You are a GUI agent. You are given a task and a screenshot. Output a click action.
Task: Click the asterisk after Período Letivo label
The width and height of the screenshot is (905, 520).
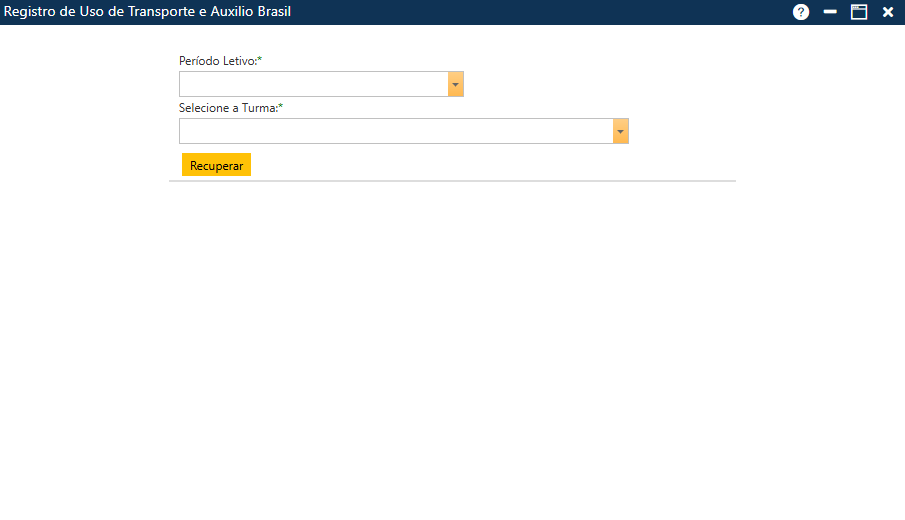260,60
